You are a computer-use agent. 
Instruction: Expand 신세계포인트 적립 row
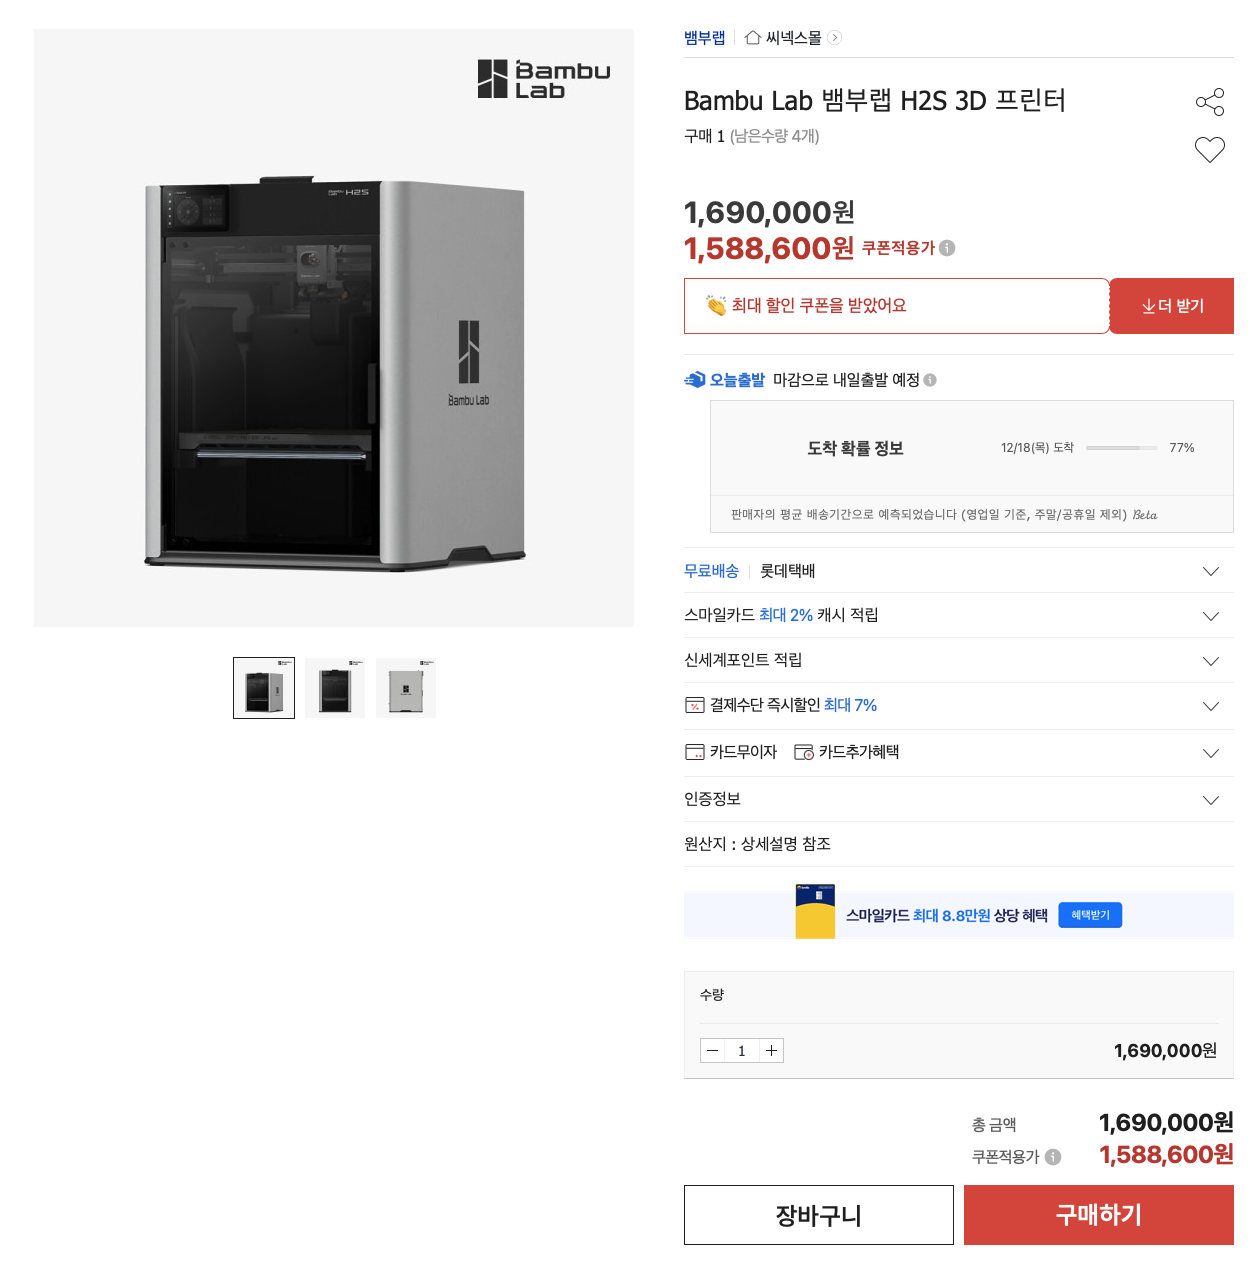point(958,660)
